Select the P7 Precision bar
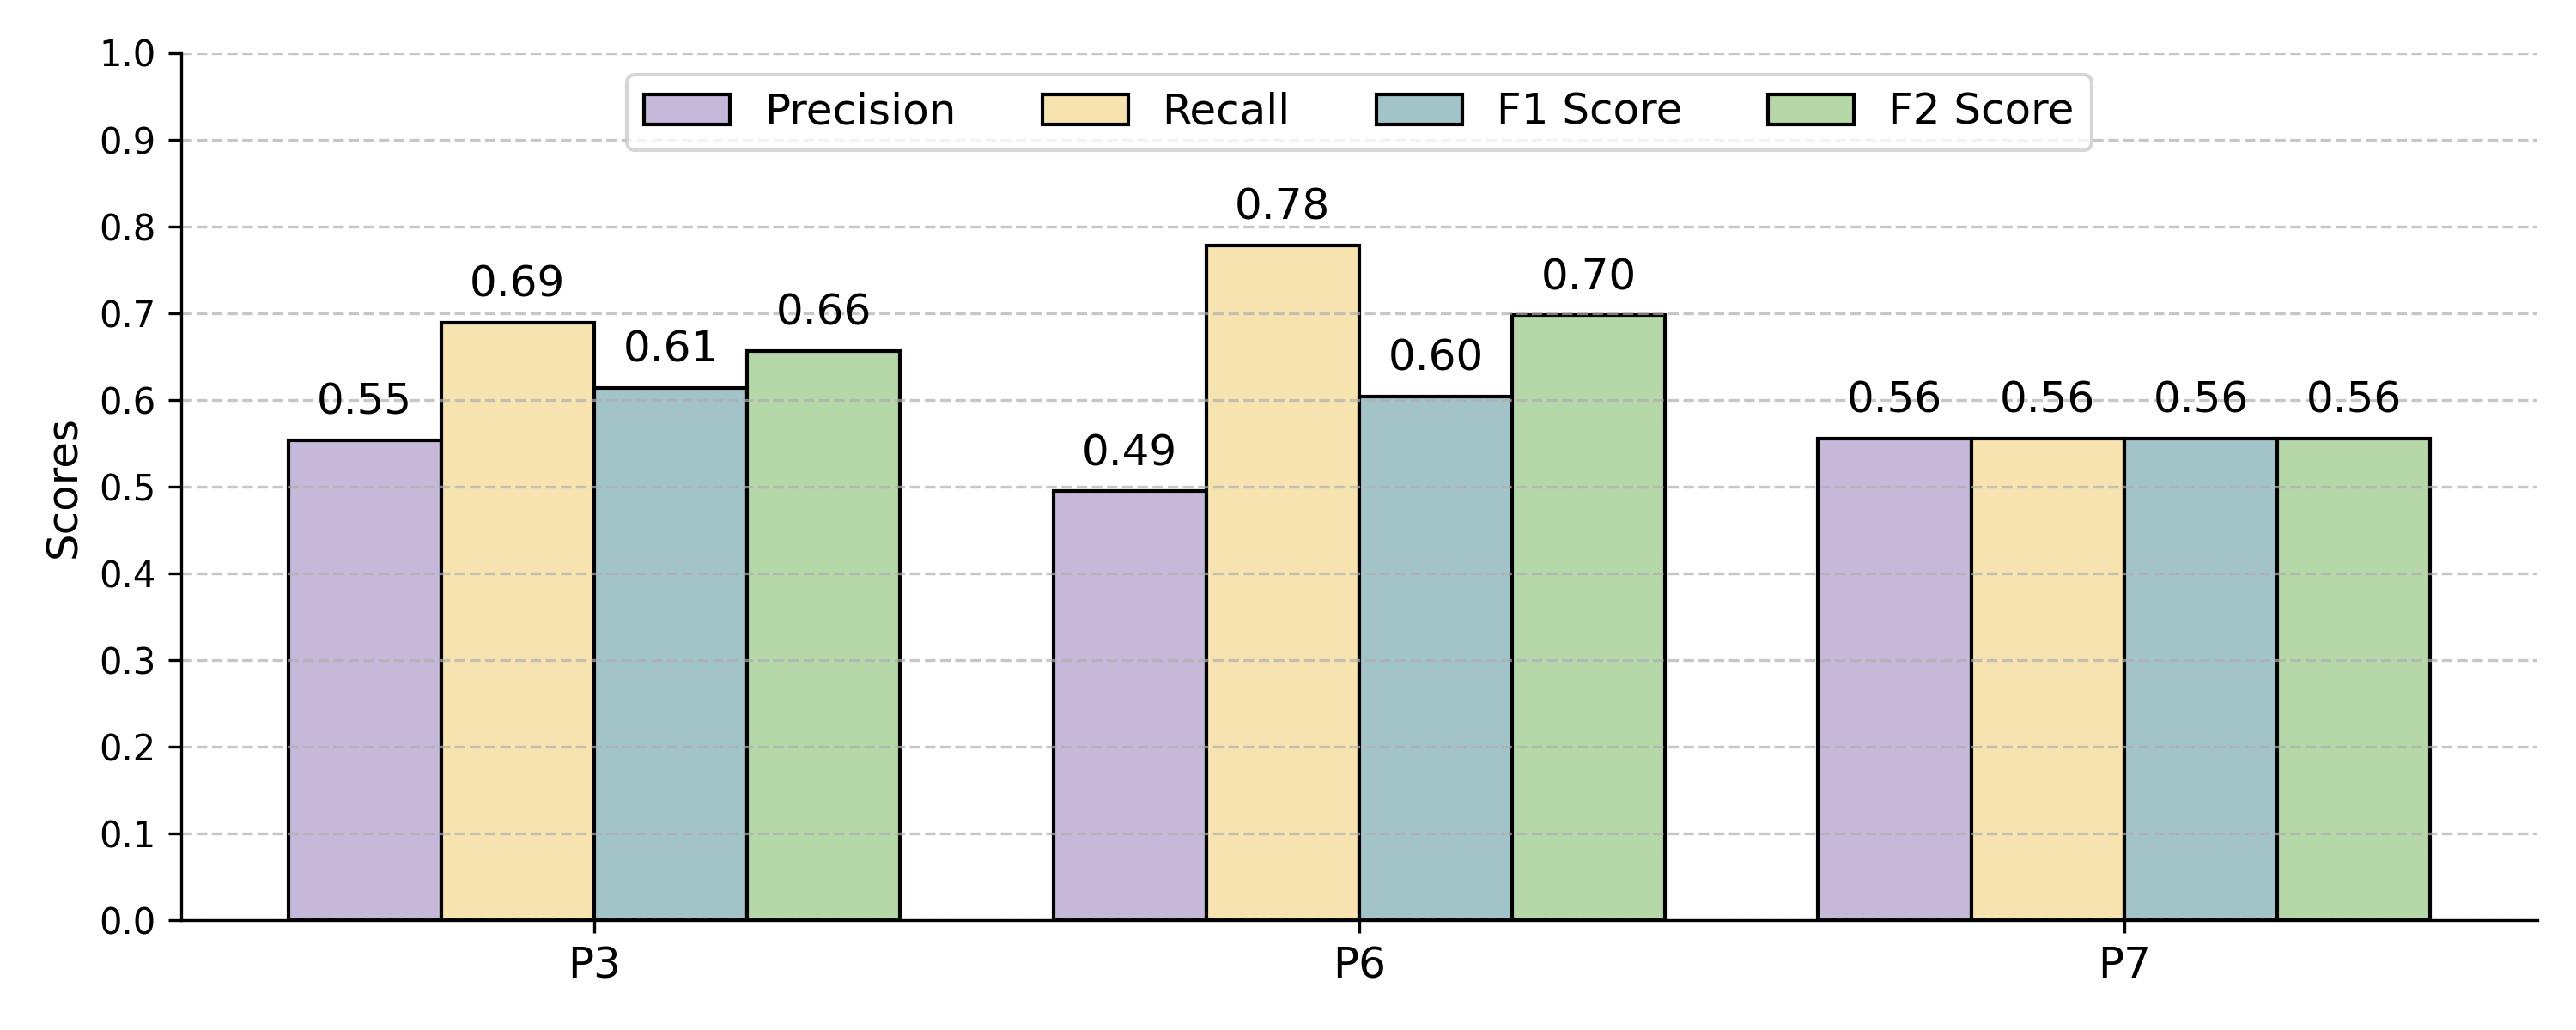Viewport: 2576px width, 1030px height. 1894,679
